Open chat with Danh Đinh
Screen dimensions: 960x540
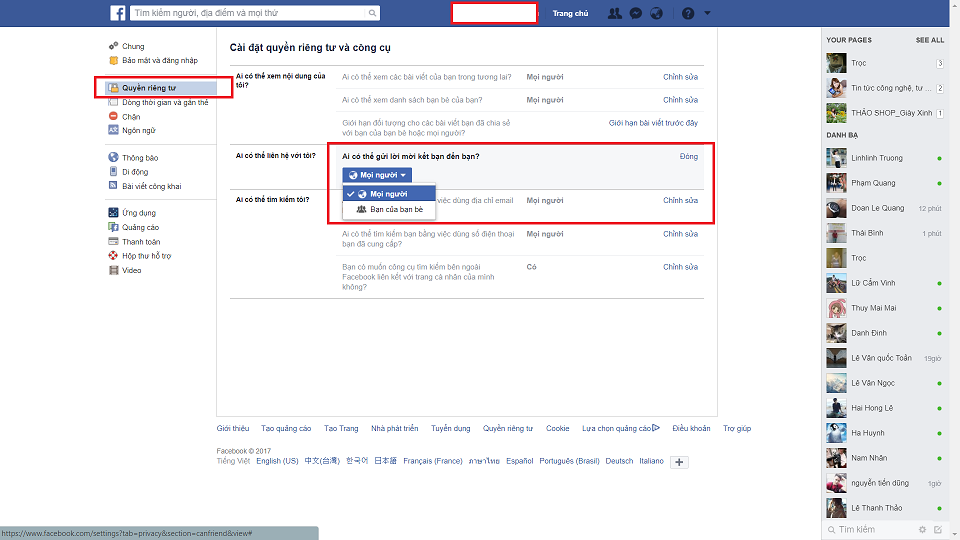[x=885, y=333]
